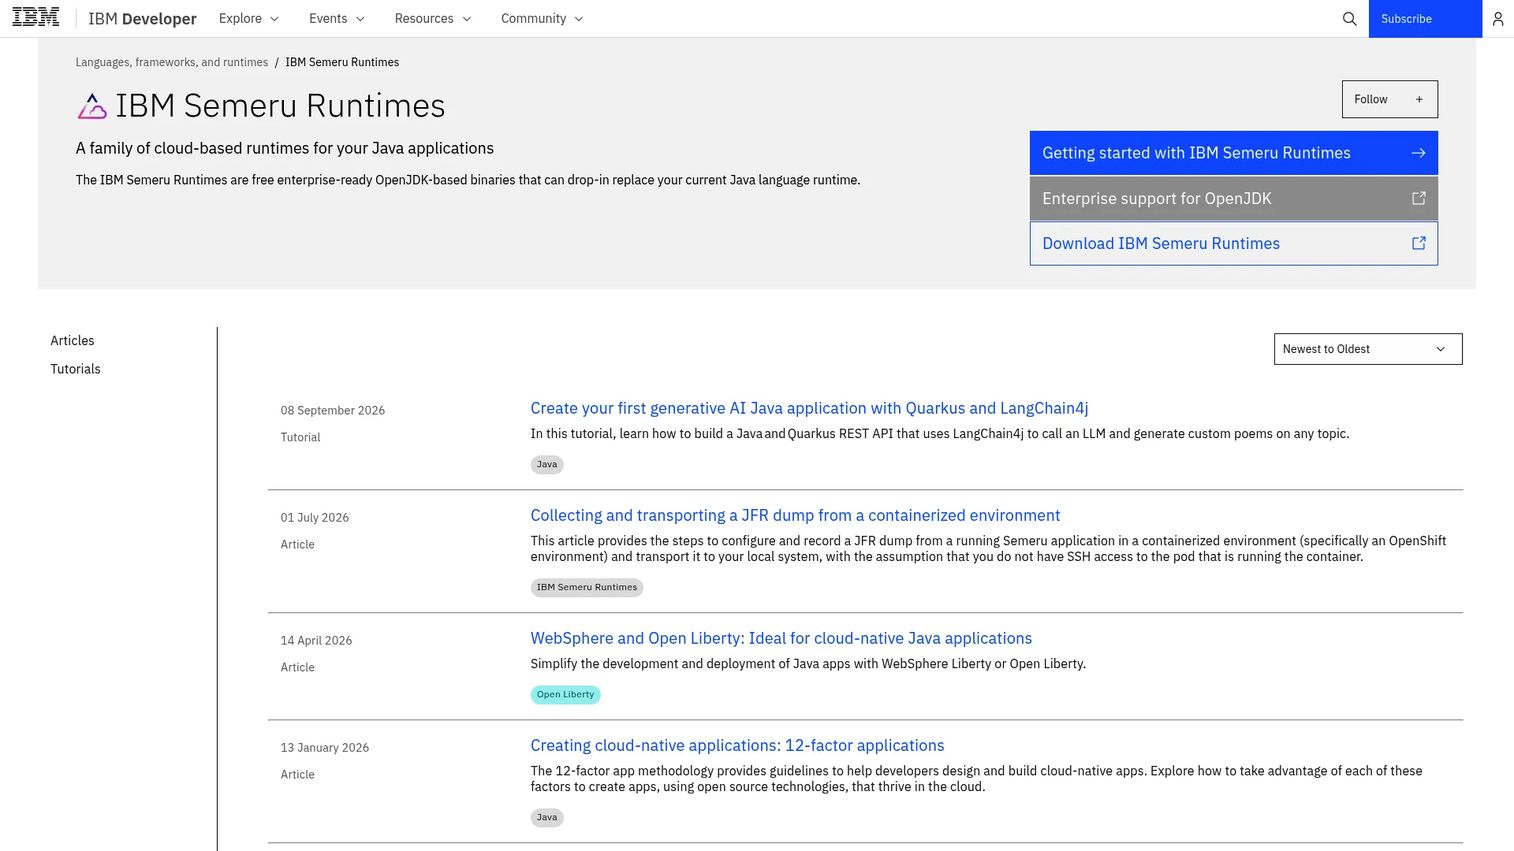
Task: Click the date 13 January 2026
Action: (x=325, y=747)
